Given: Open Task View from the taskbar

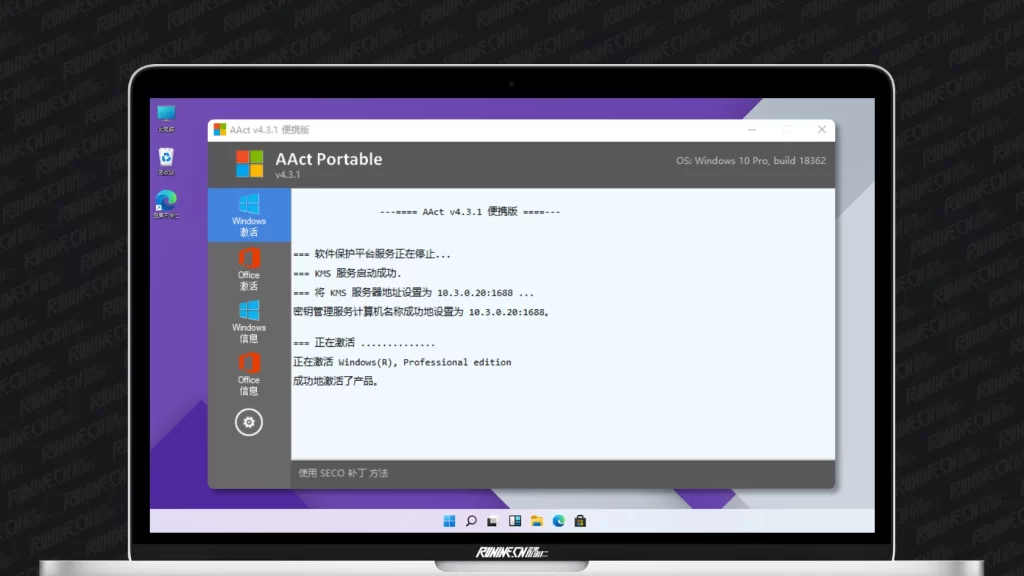Looking at the screenshot, I should point(493,521).
